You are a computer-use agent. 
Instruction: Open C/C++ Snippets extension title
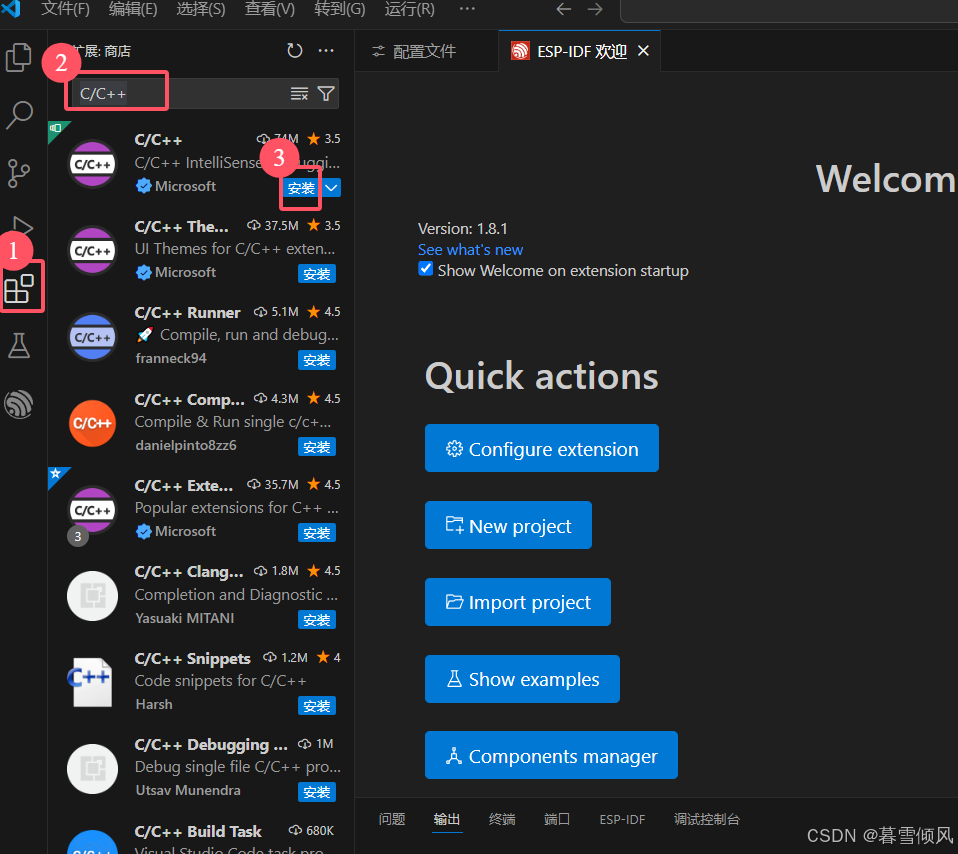click(192, 659)
